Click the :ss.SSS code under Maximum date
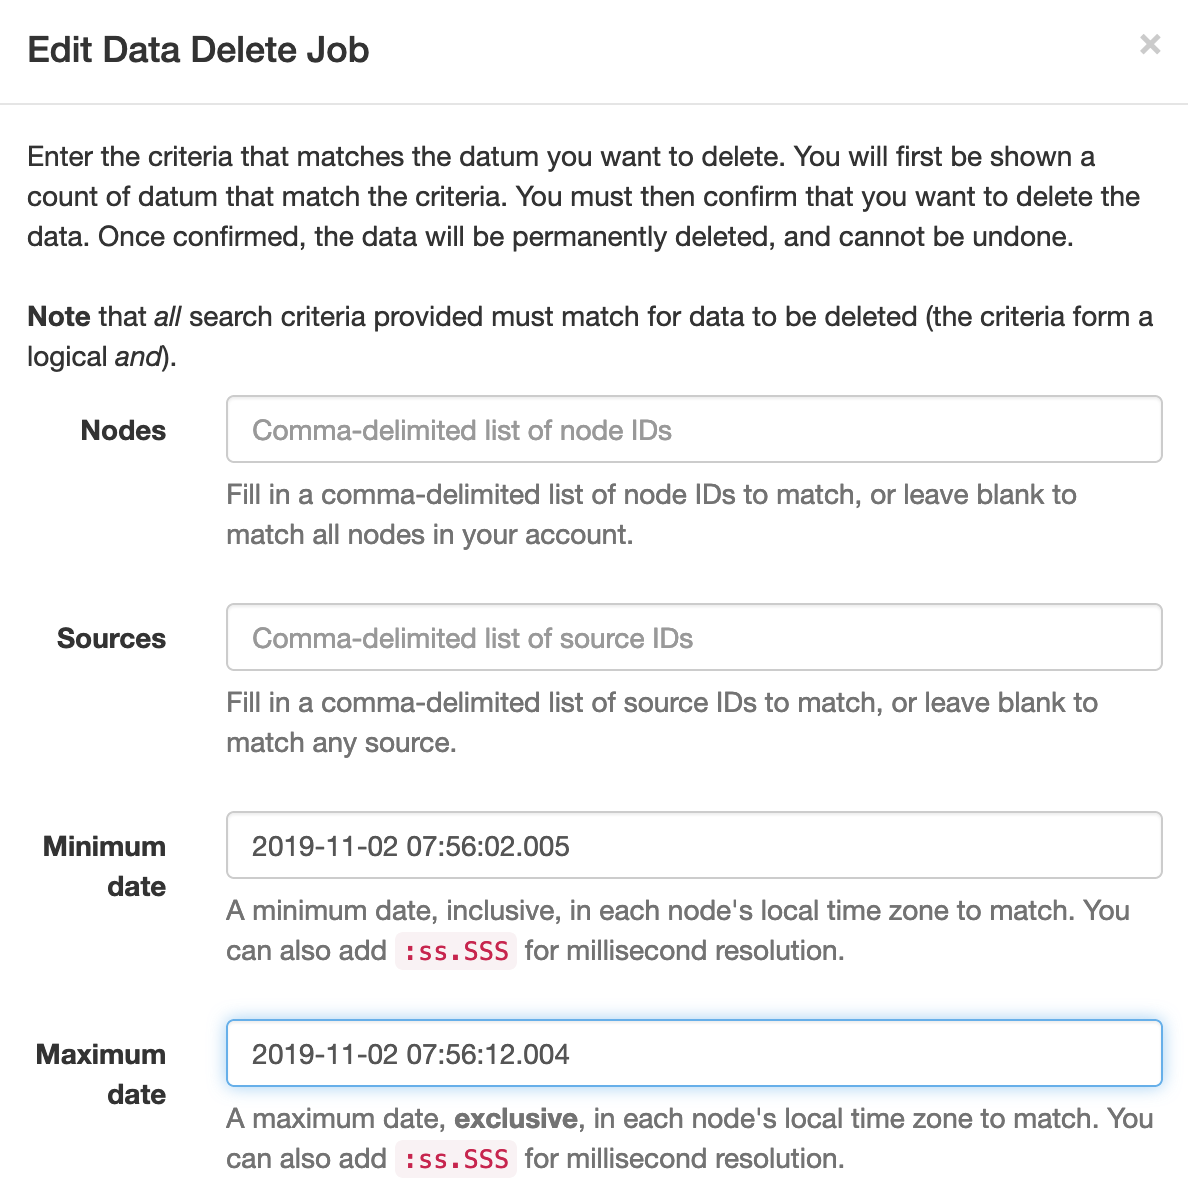This screenshot has height=1200, width=1188. (456, 1159)
